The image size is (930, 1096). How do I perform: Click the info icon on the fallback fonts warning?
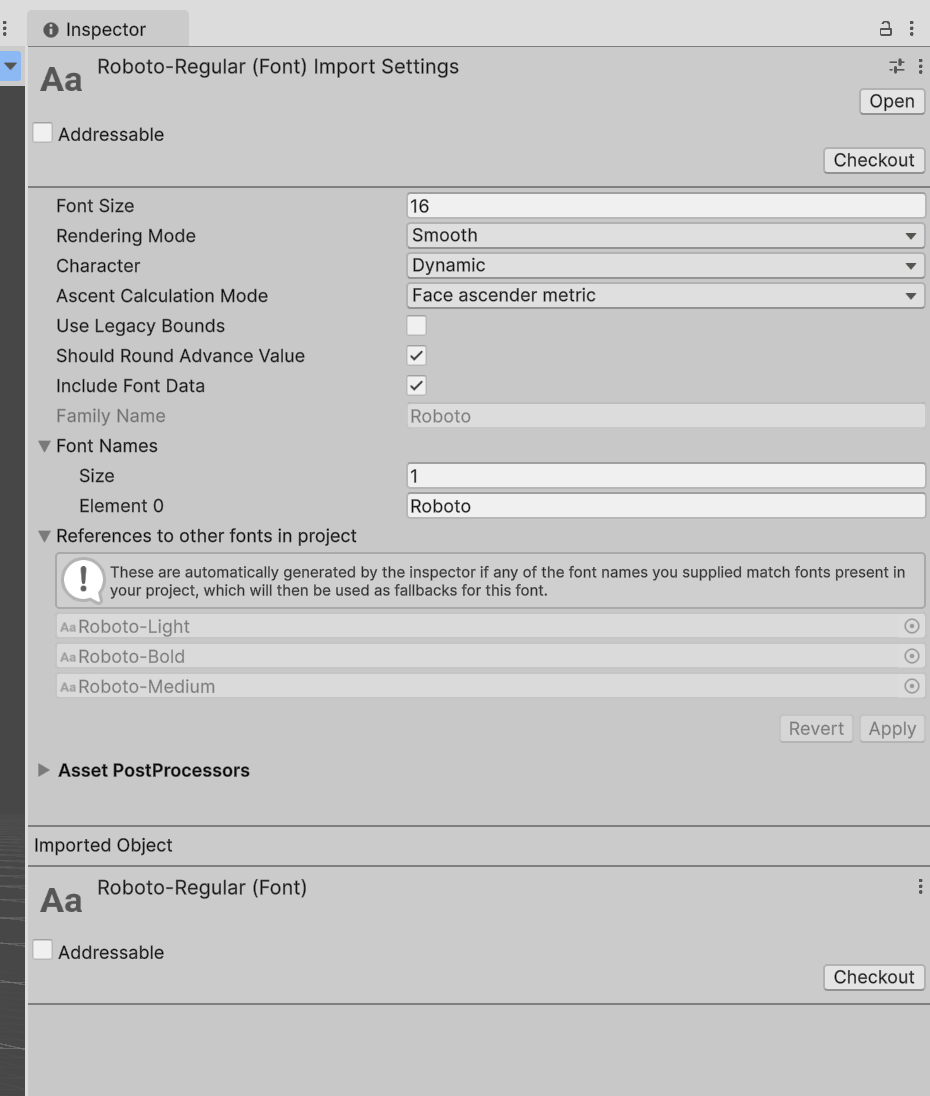coord(82,580)
